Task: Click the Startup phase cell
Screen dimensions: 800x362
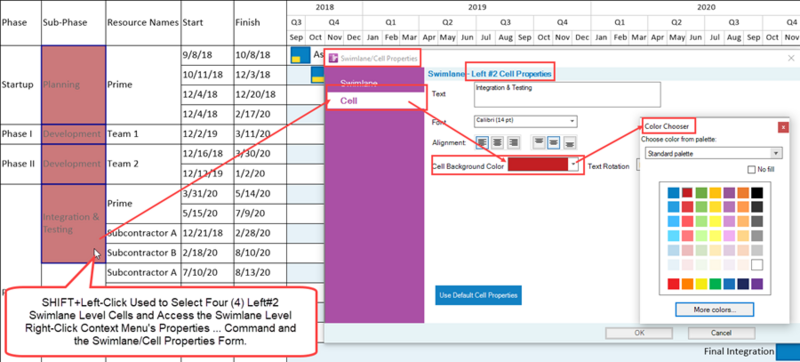Action: (20, 85)
